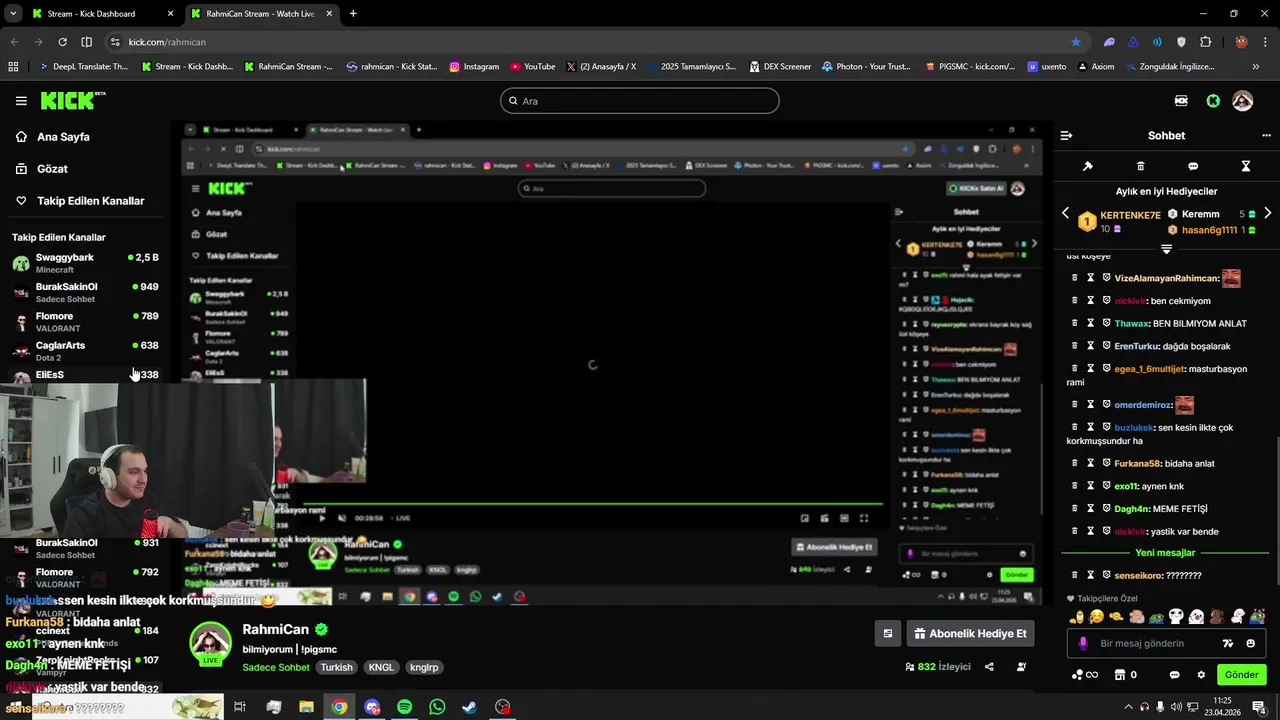Click the translate icon in message box

tap(1228, 643)
